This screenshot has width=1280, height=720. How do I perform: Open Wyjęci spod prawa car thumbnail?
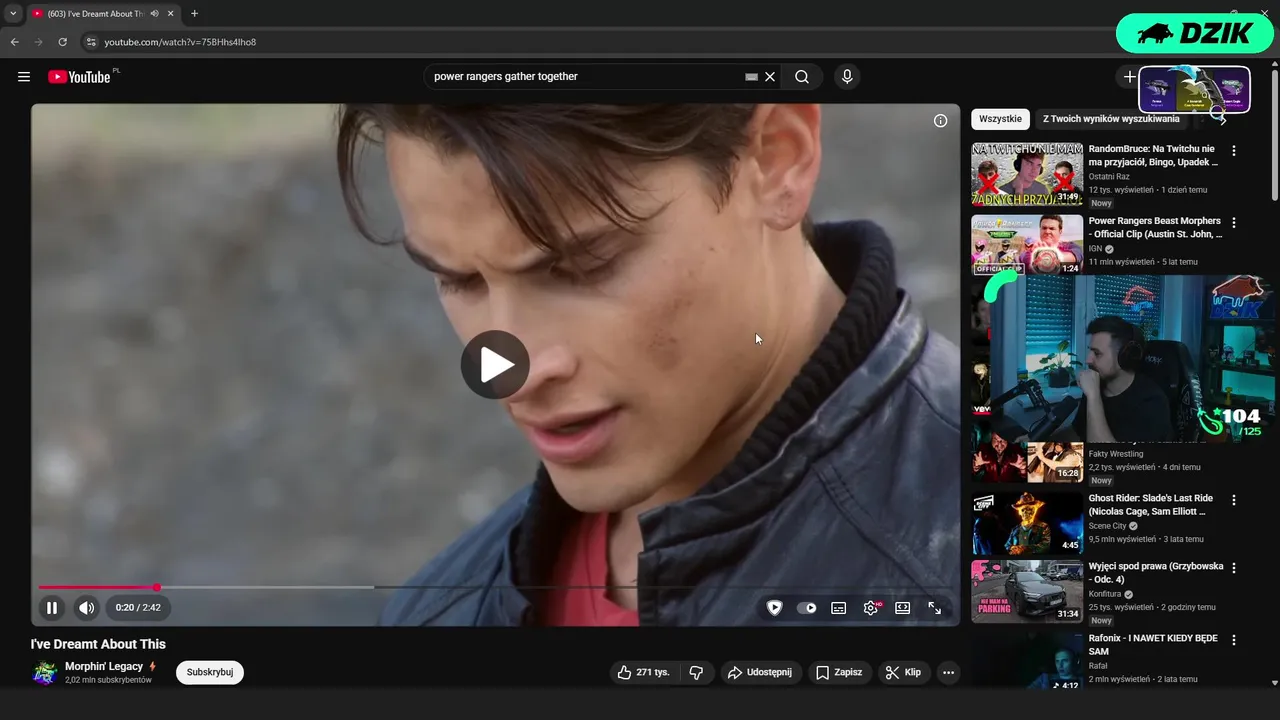pyautogui.click(x=1027, y=591)
